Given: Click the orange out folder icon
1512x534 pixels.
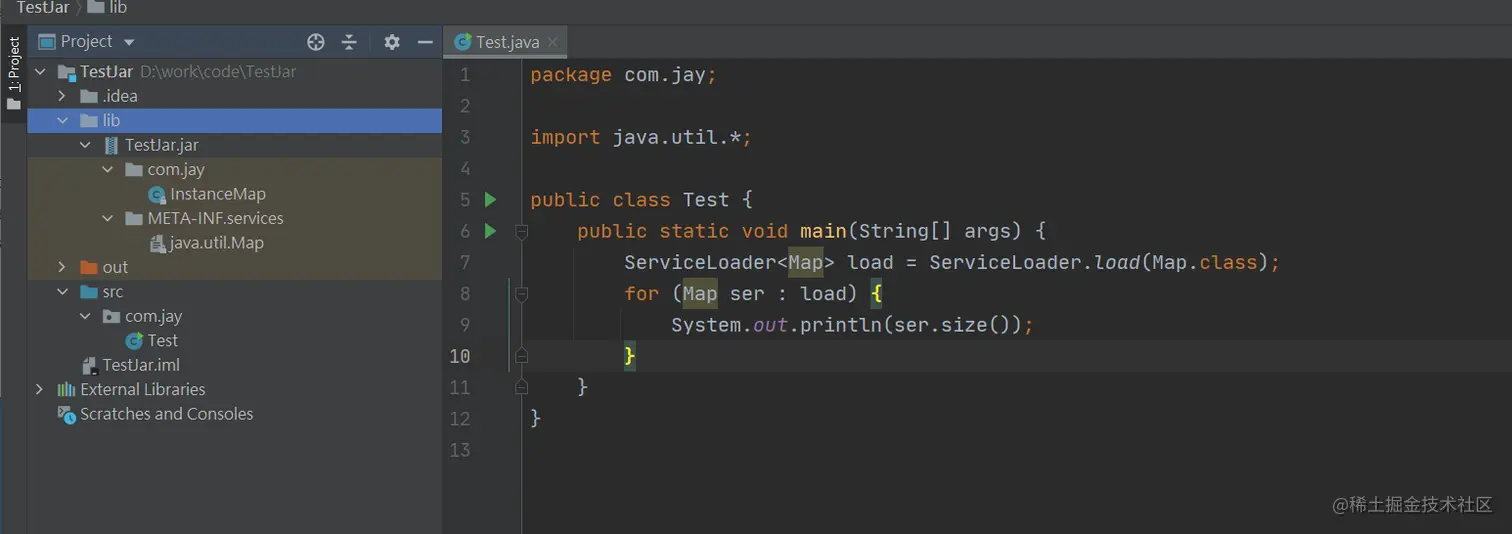Looking at the screenshot, I should (89, 267).
